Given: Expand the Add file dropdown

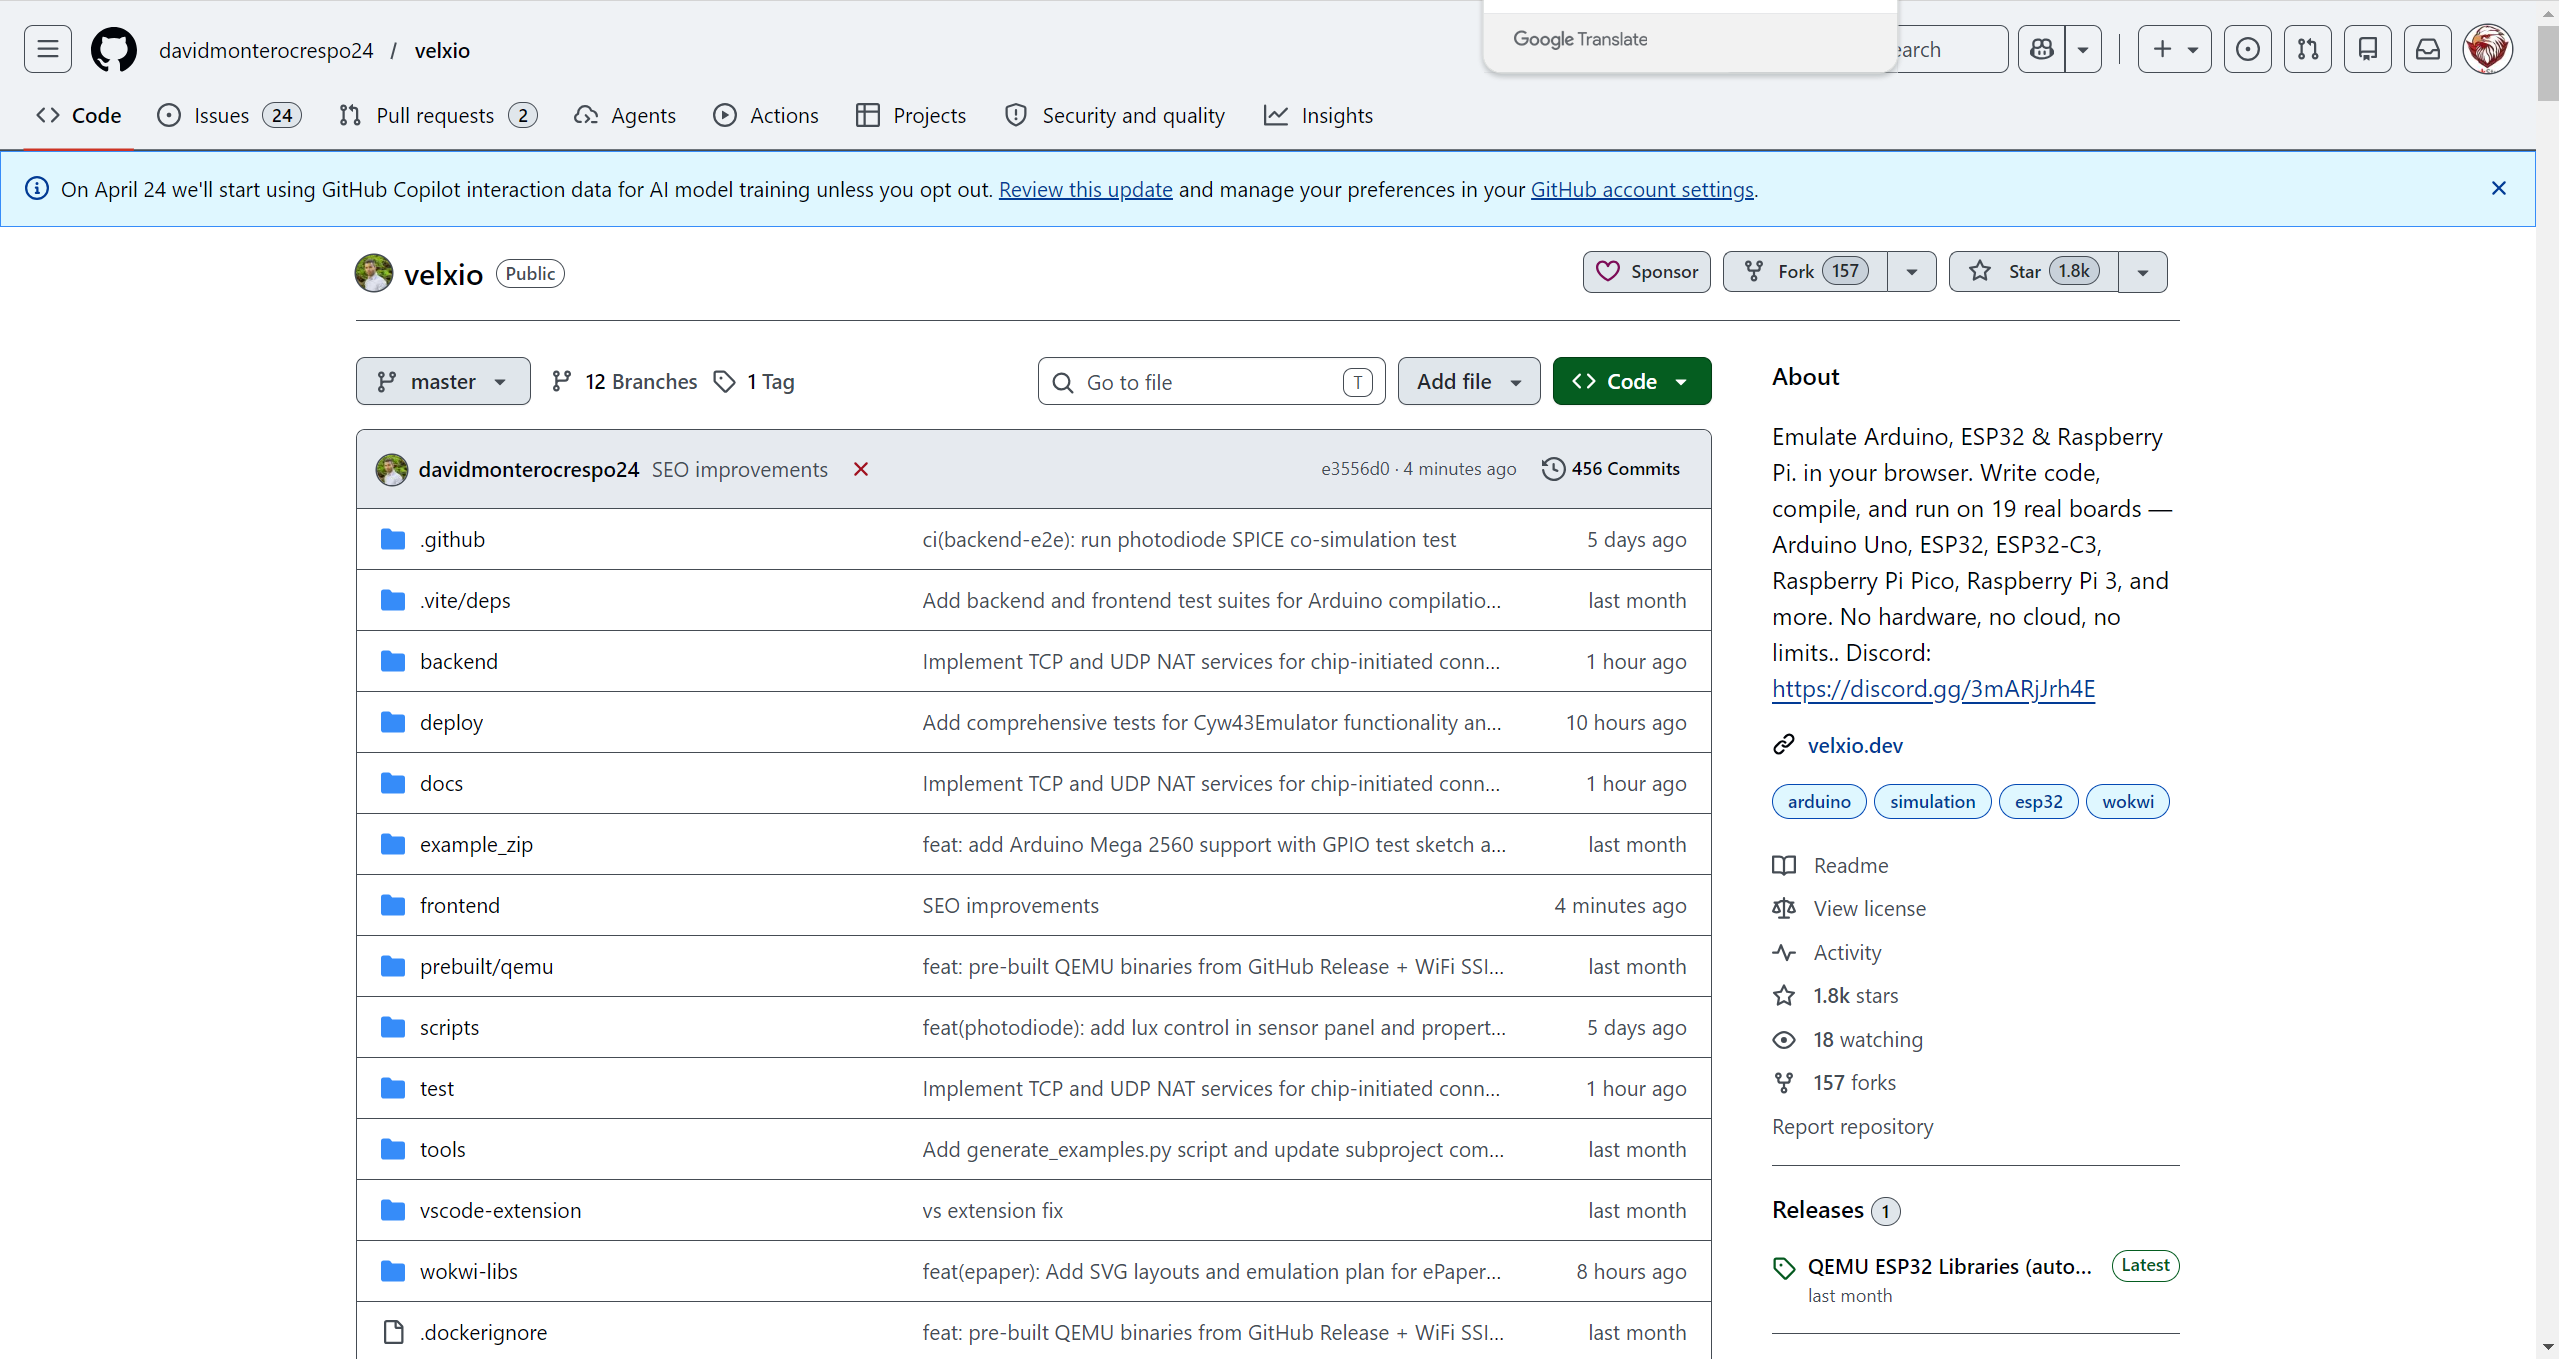Looking at the screenshot, I should click(x=1468, y=381).
